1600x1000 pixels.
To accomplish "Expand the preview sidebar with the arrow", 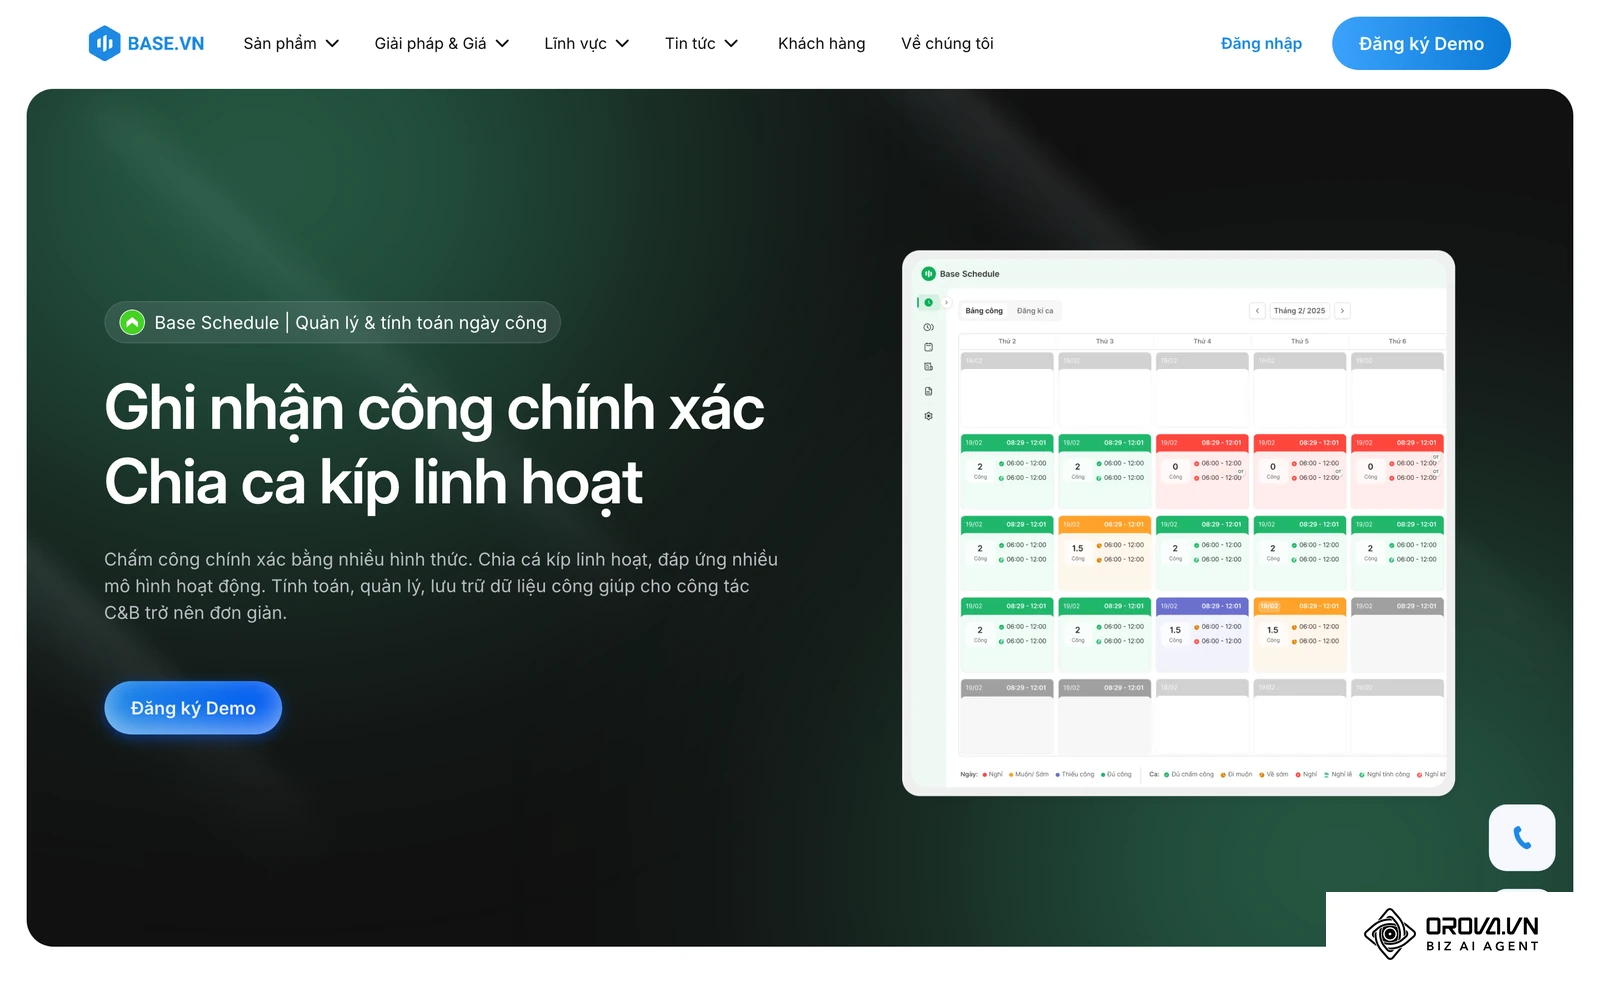I will coord(946,302).
